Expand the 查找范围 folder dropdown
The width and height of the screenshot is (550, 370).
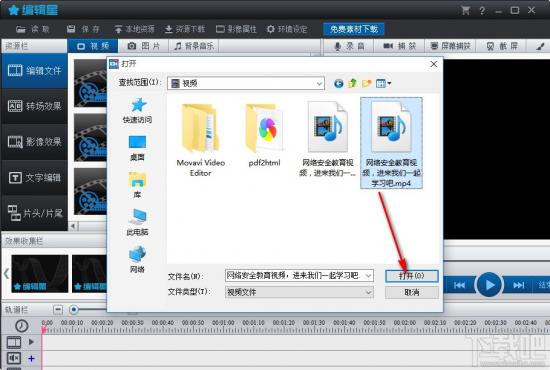(319, 83)
